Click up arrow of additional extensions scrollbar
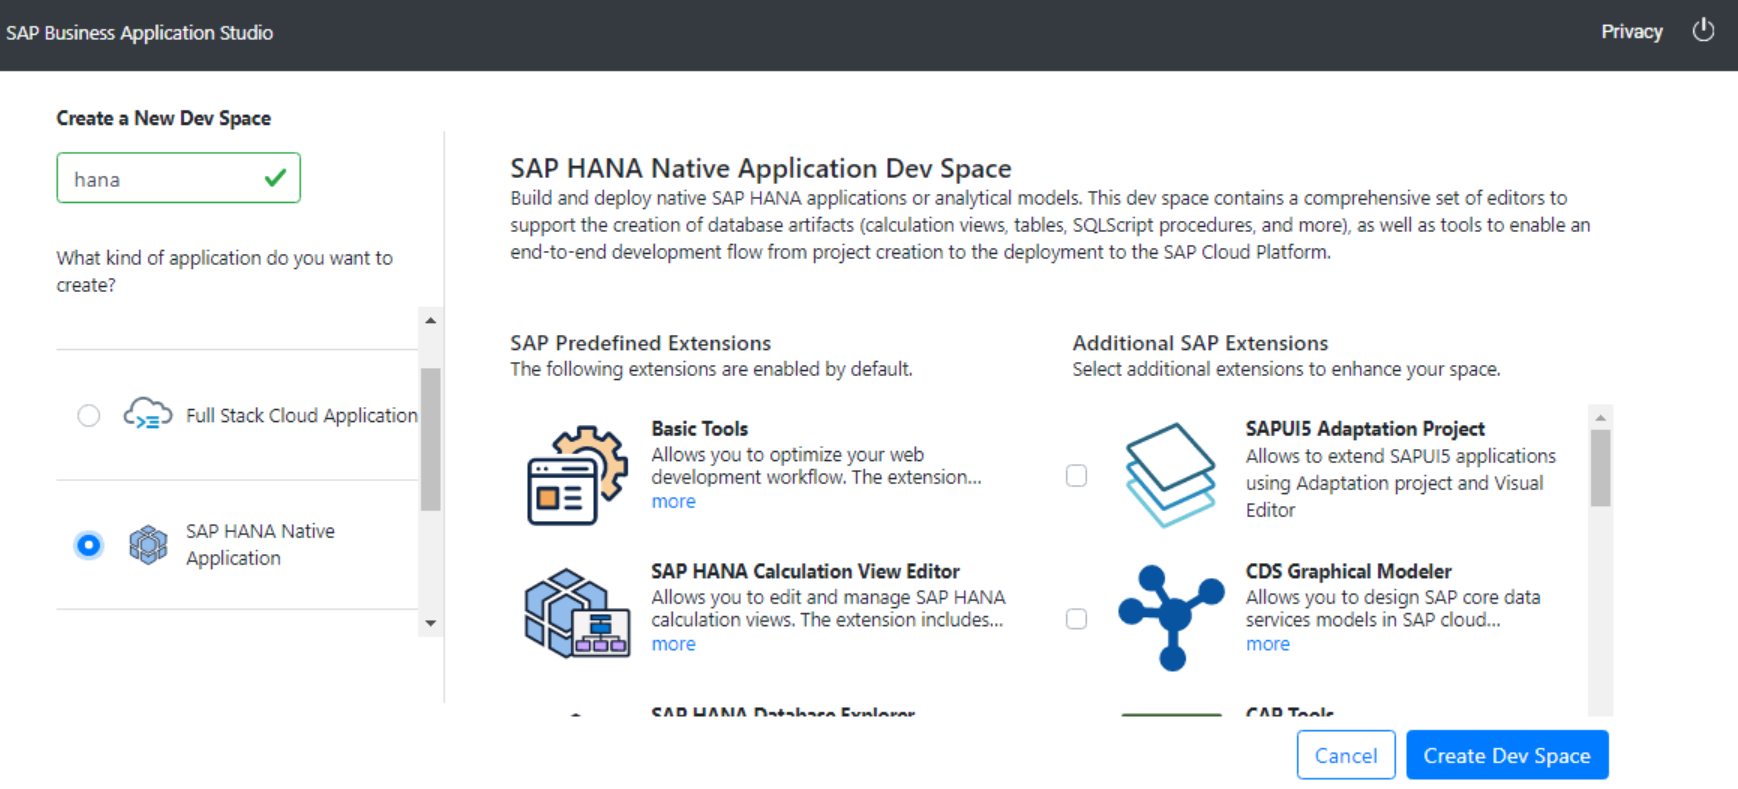Screen dimensions: 1738x789 point(1600,417)
